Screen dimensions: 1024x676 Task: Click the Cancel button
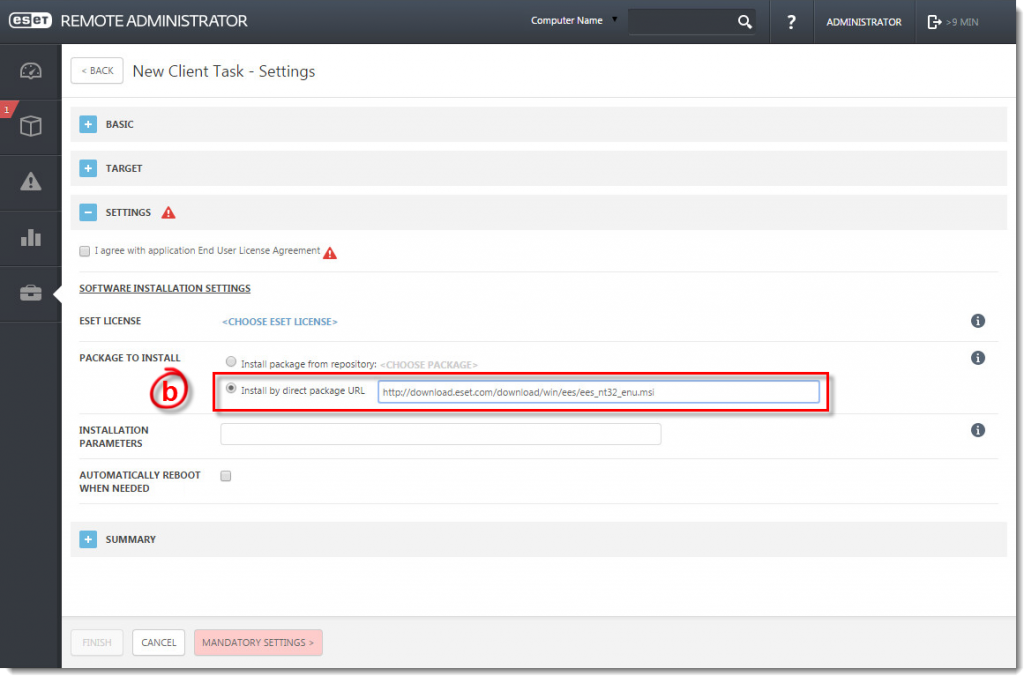(x=159, y=643)
